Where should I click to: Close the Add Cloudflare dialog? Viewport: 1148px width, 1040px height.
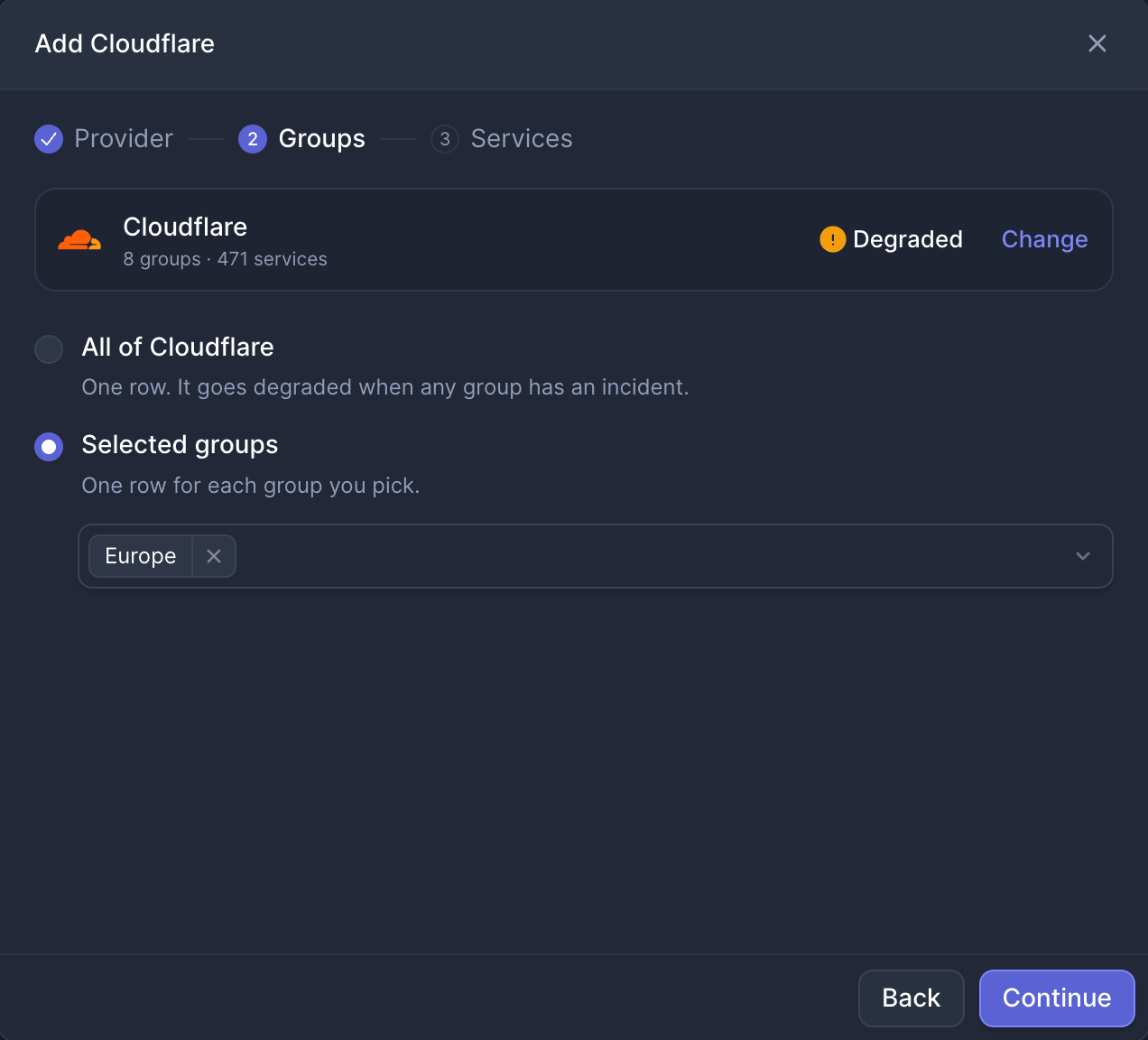[x=1097, y=43]
